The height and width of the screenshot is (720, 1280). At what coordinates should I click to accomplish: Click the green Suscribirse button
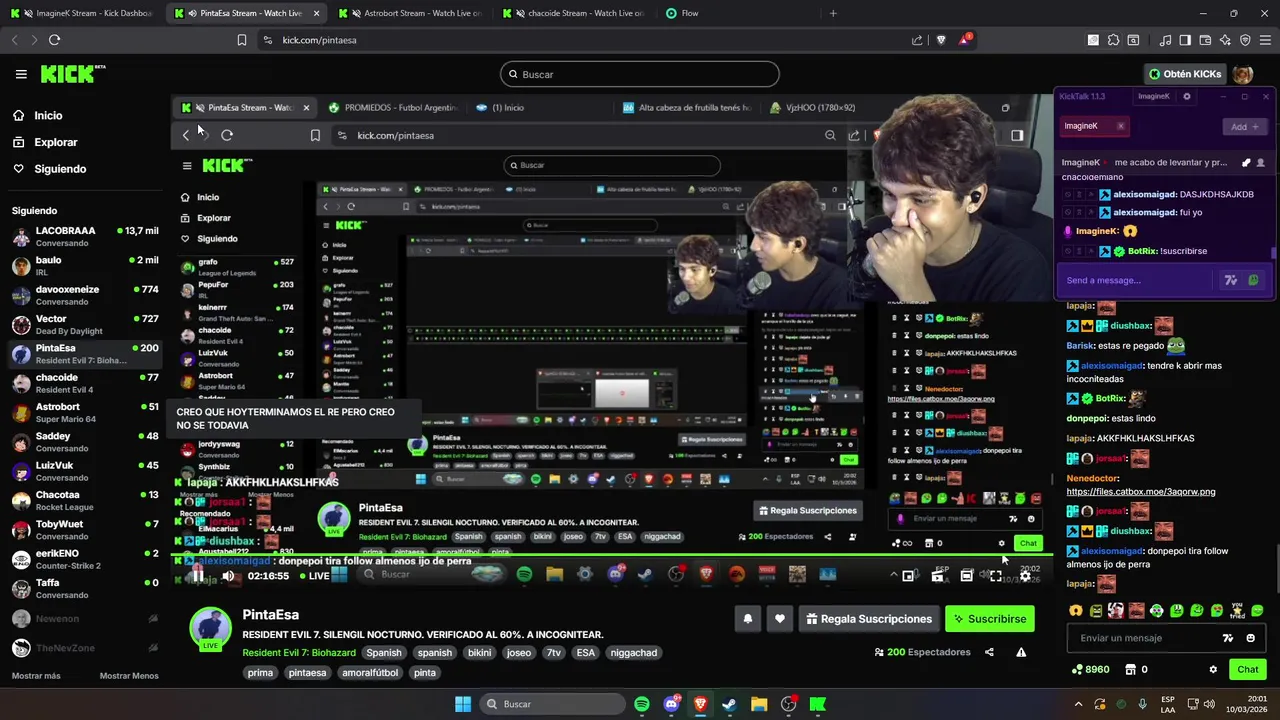point(989,619)
